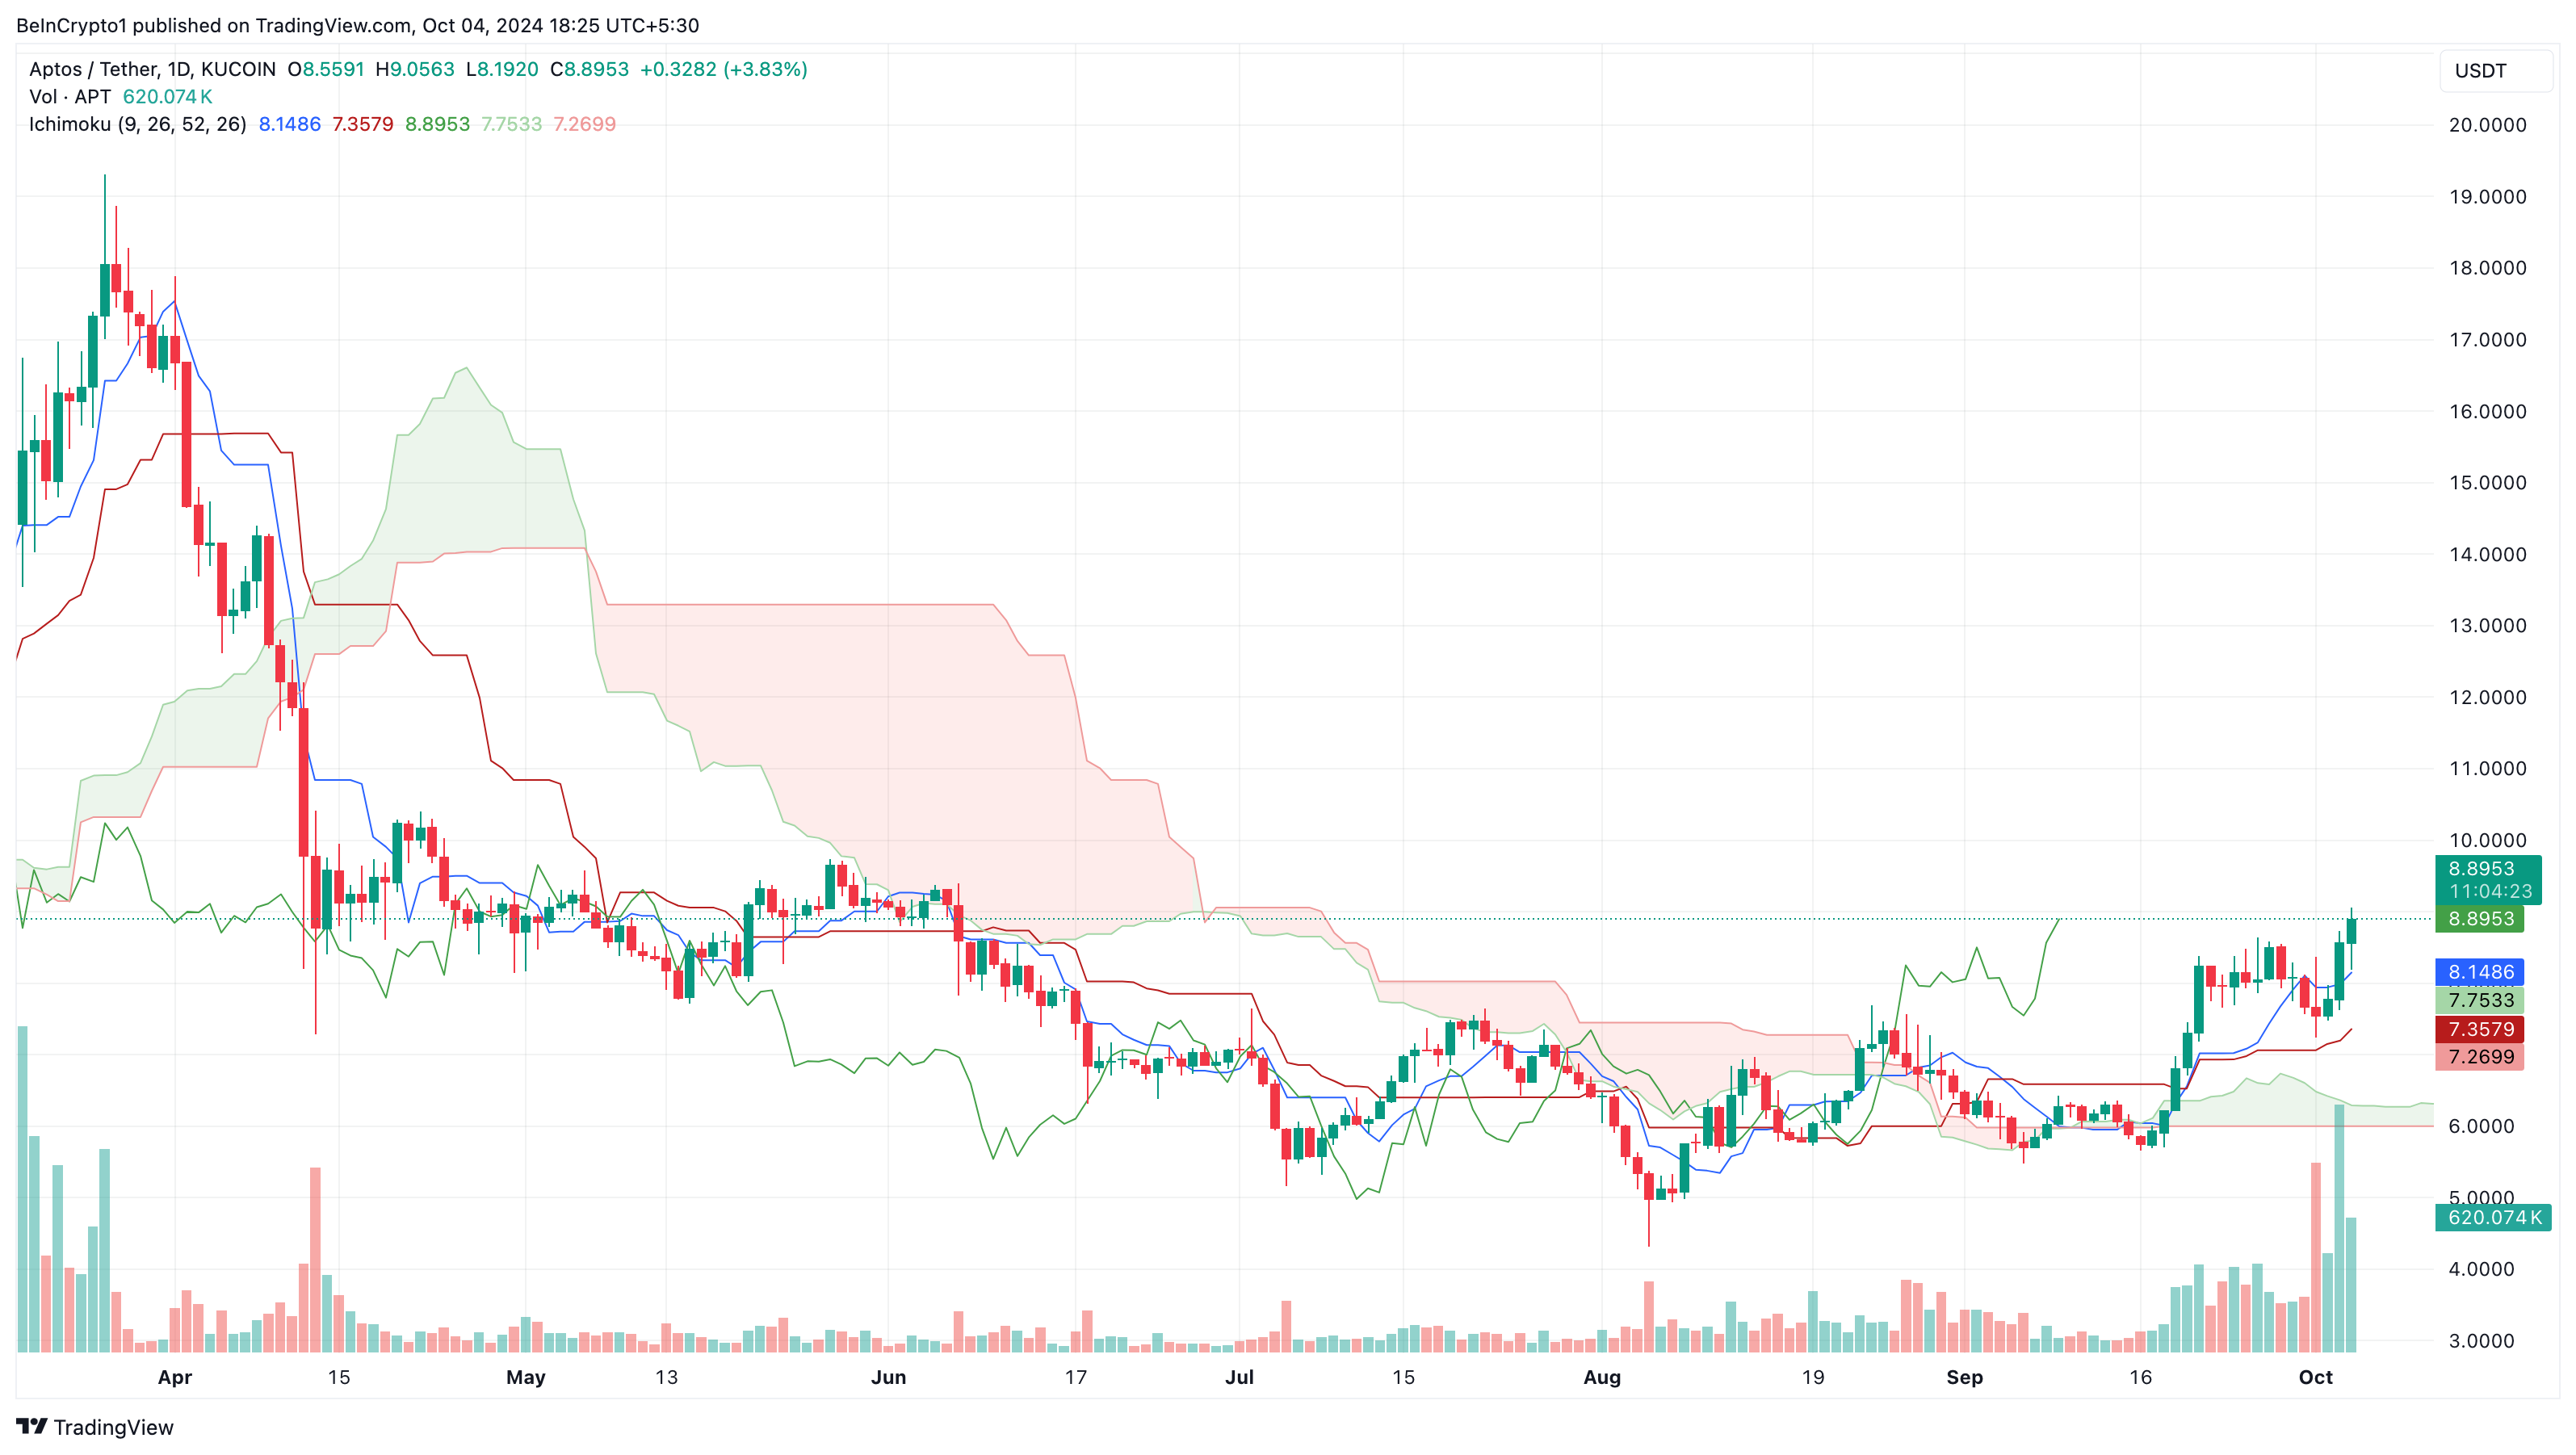Screen dimensions: 2576x1455
Task: Click the Aug date label on time axis
Action: coord(1601,1377)
